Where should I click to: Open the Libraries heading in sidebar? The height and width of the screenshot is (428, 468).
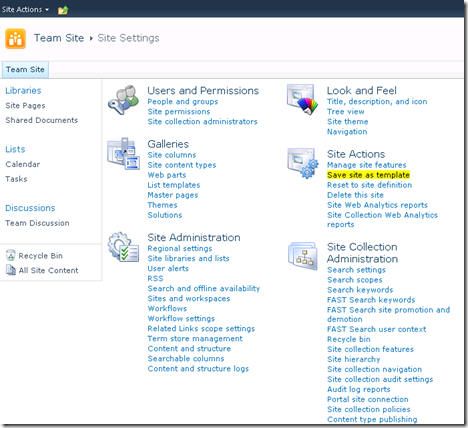click(23, 90)
